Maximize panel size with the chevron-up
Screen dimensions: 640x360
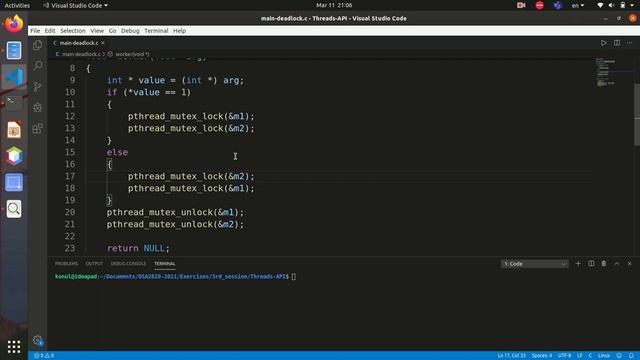coord(617,264)
